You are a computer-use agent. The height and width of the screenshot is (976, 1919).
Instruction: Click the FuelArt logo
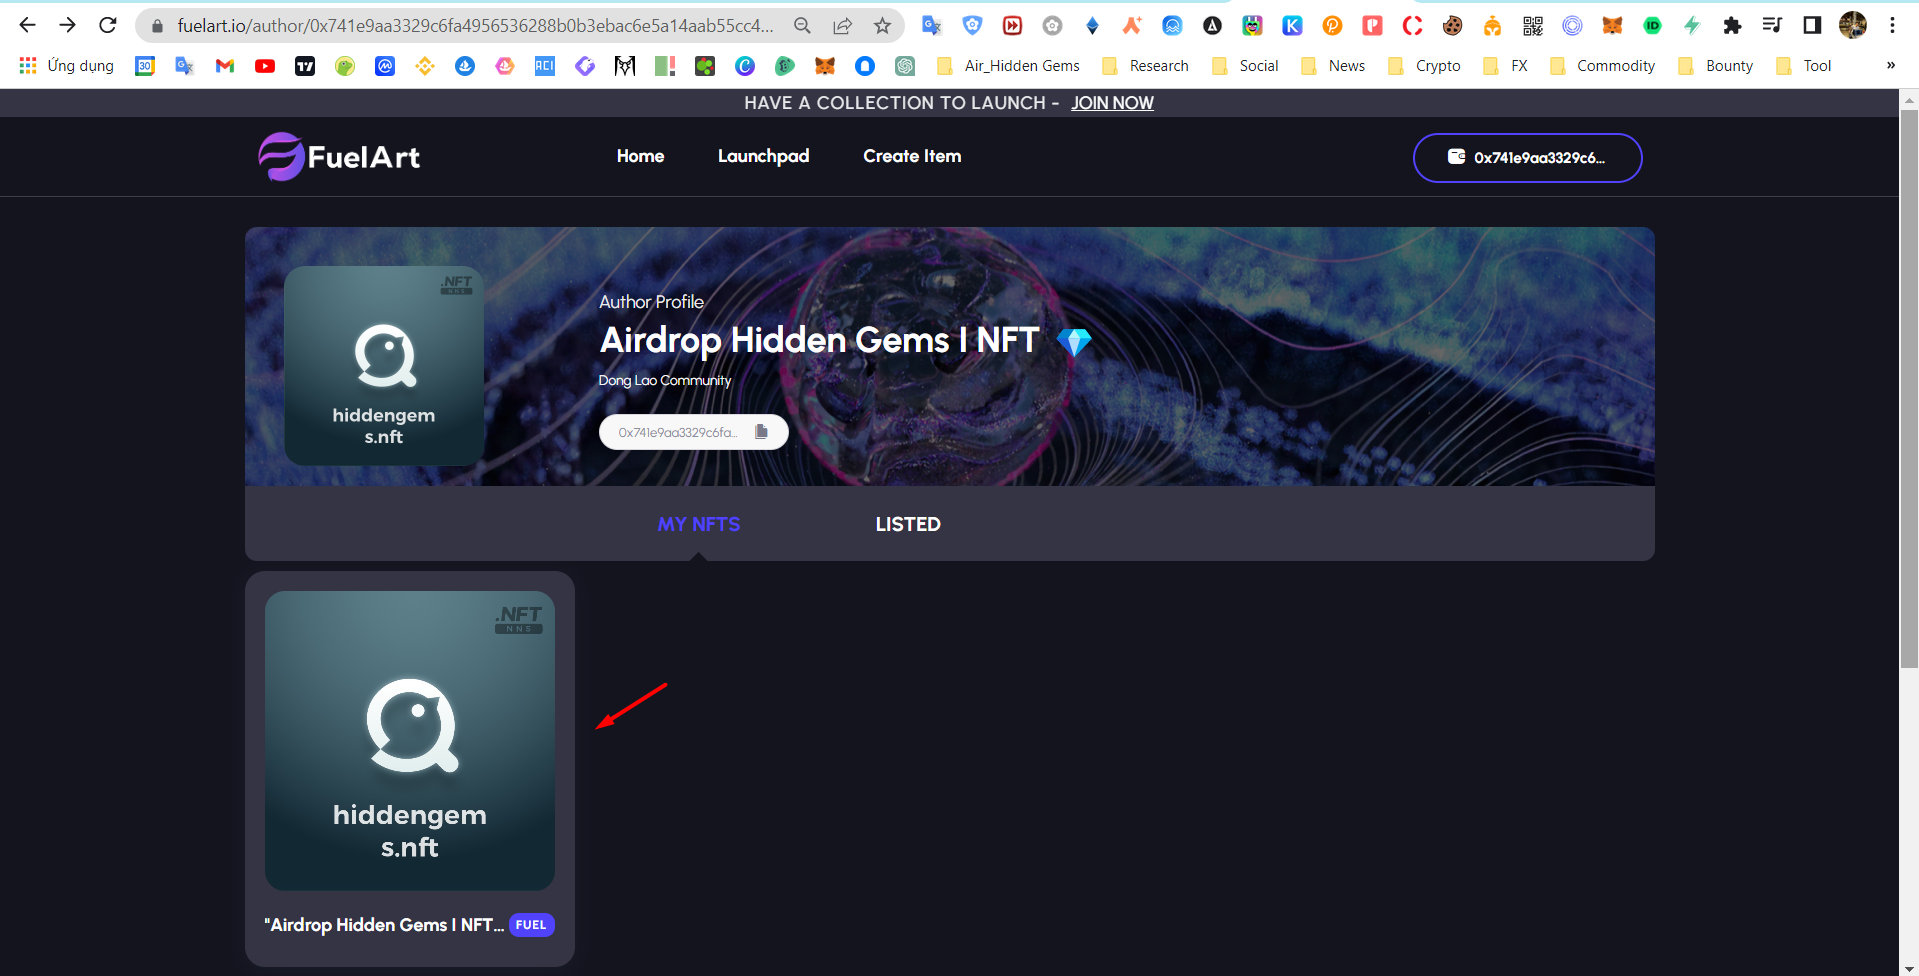(x=339, y=157)
